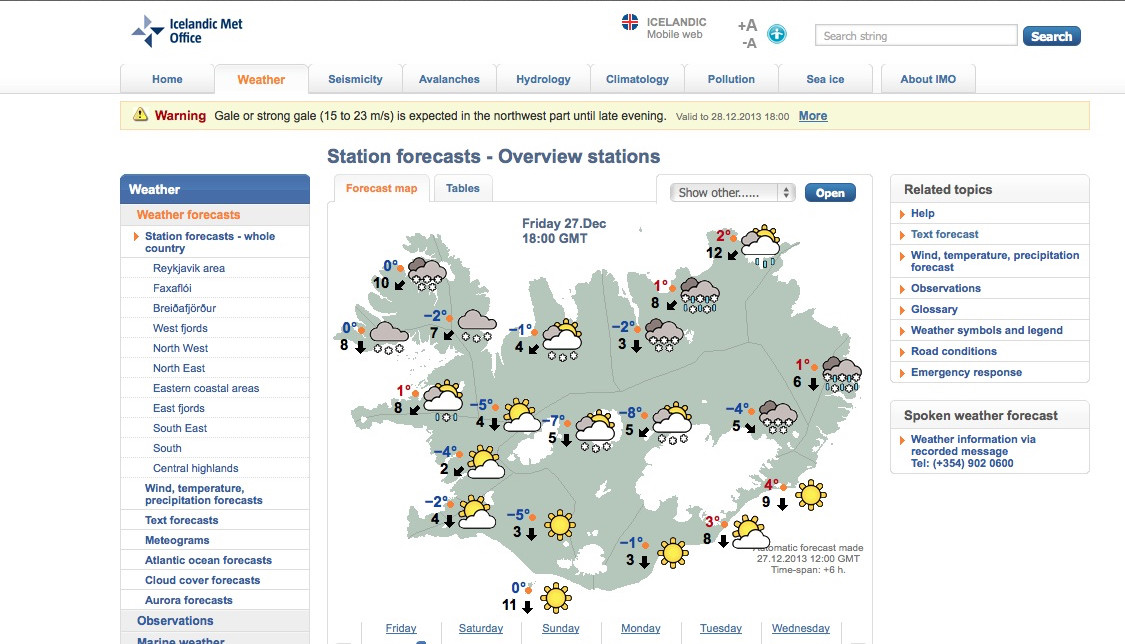Click the yellow warning triangle icon

[140, 115]
